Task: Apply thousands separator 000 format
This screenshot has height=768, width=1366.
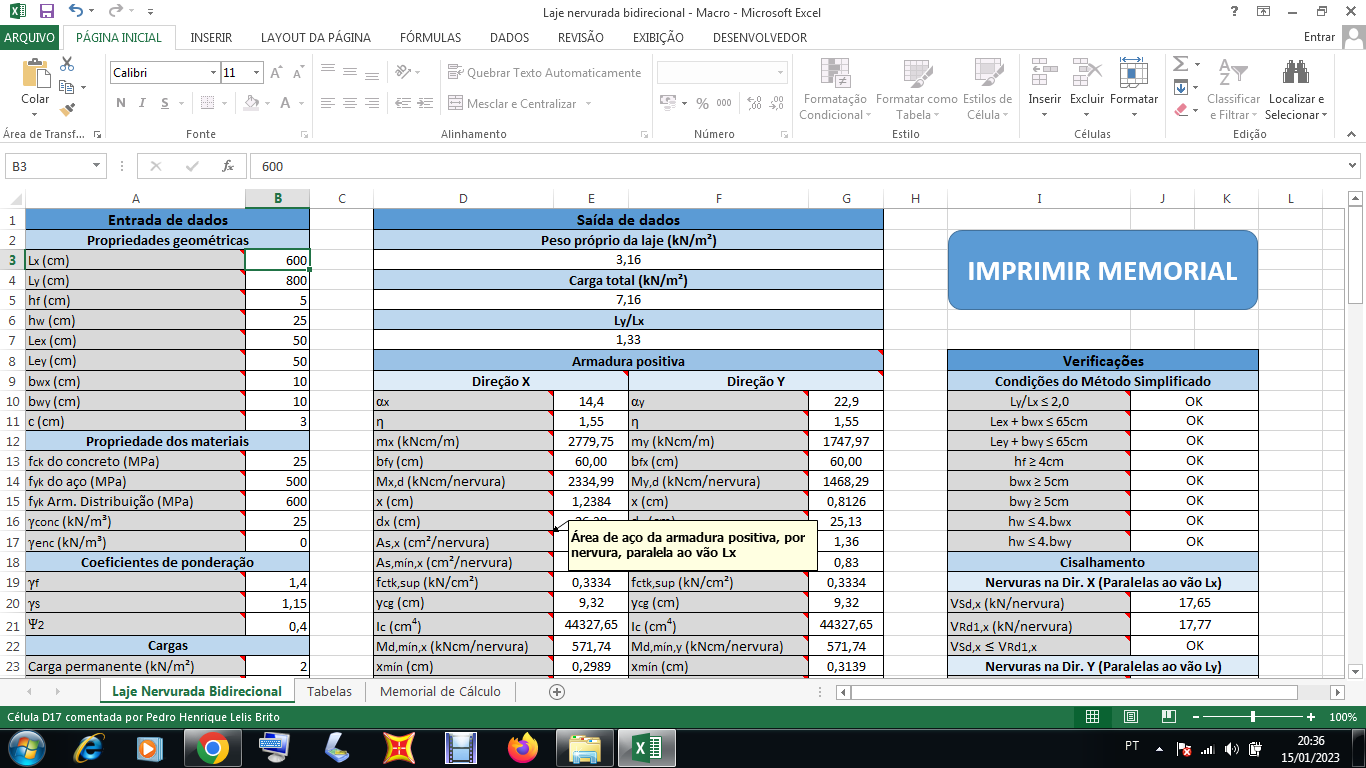Action: pos(724,103)
